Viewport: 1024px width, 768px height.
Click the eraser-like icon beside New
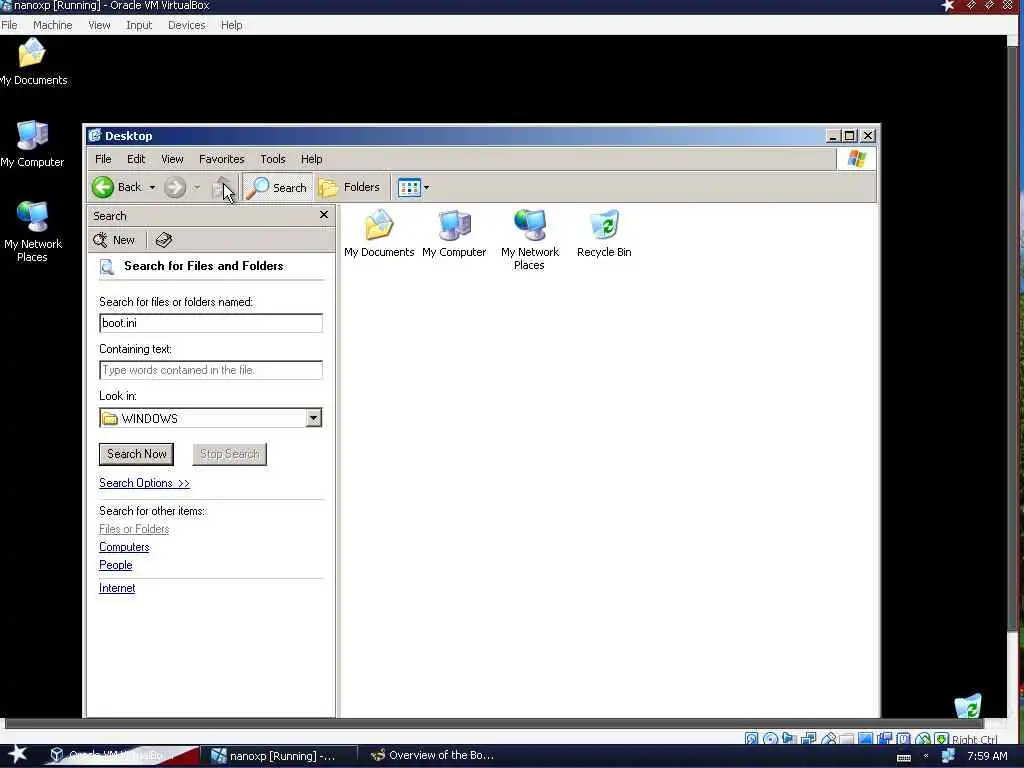click(163, 240)
